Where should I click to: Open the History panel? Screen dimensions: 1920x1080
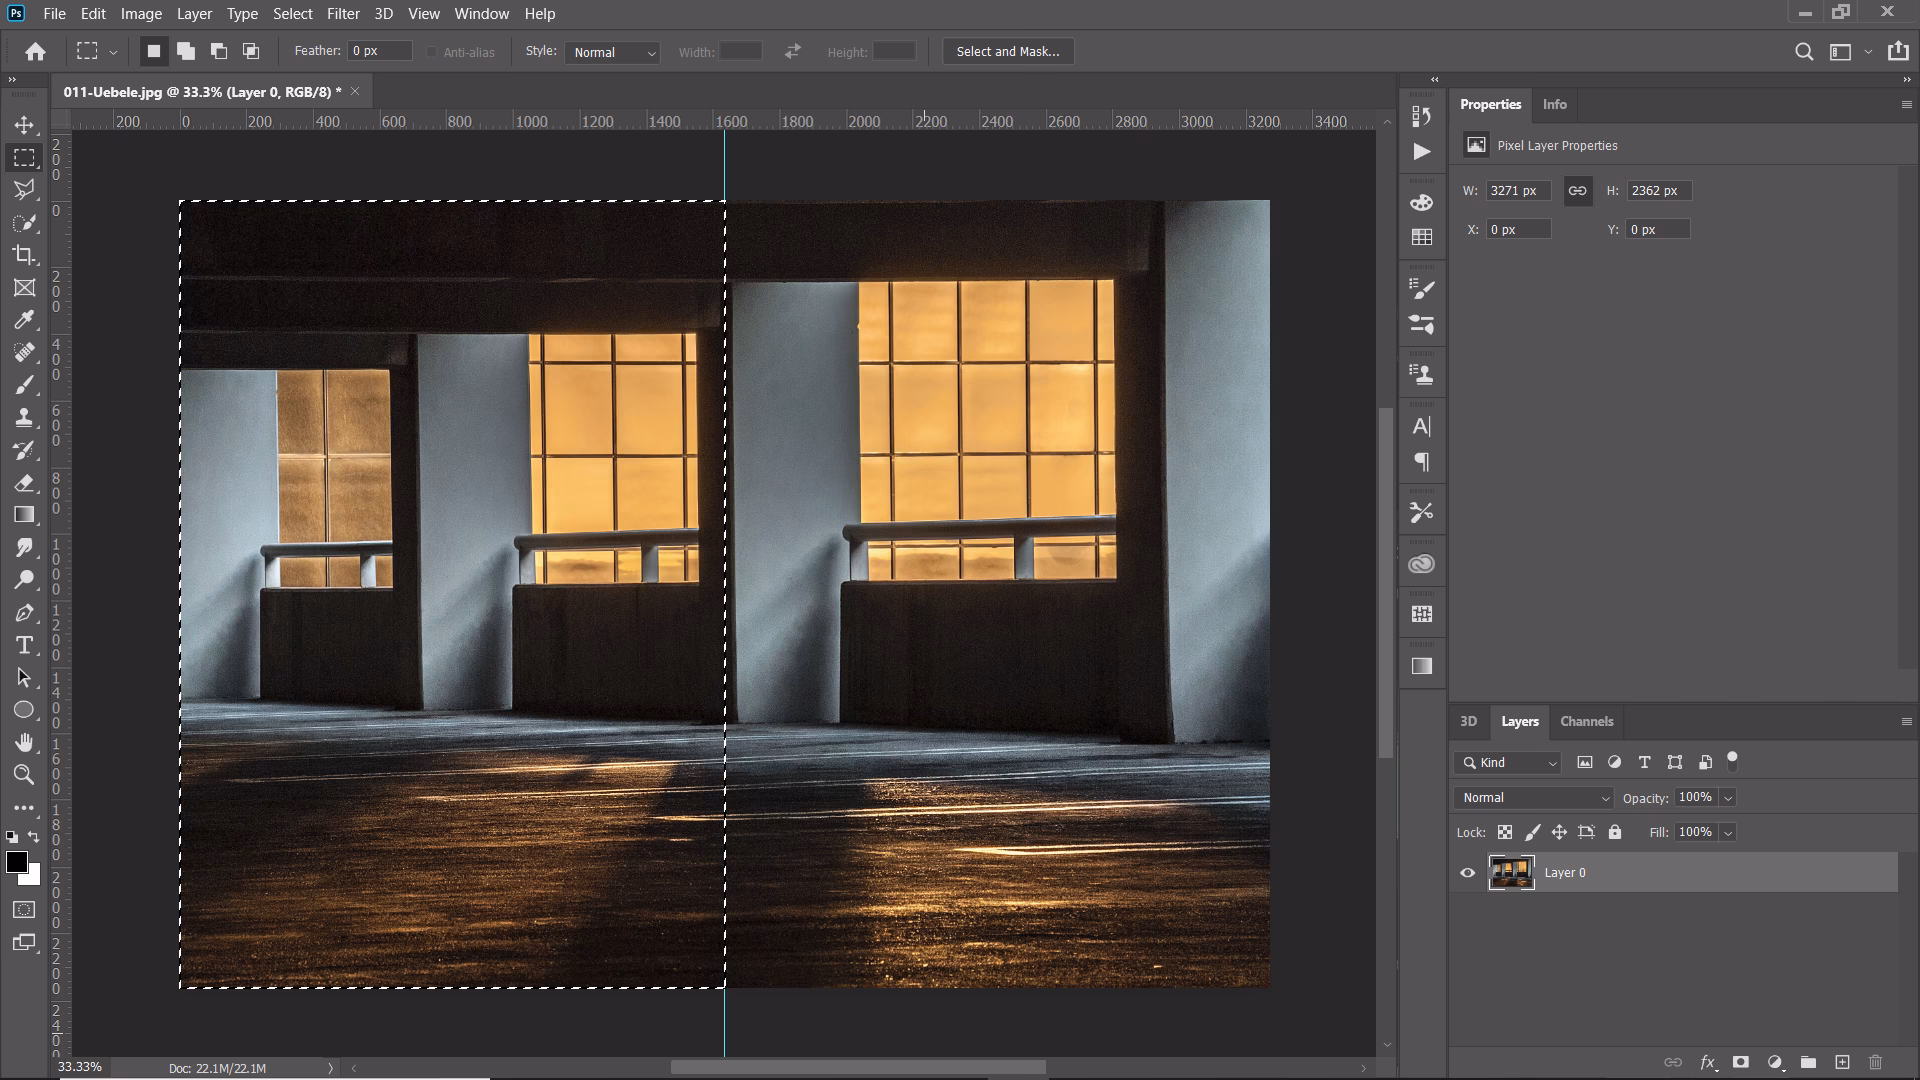[1421, 117]
